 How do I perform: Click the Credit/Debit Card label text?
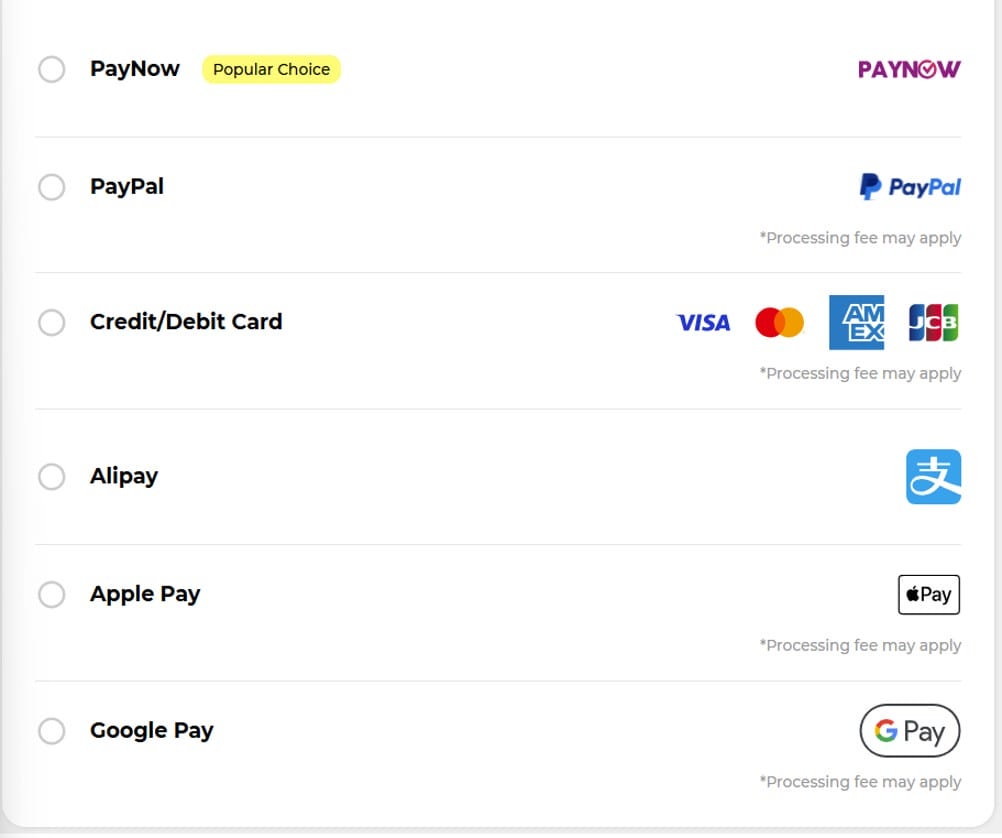click(x=186, y=322)
